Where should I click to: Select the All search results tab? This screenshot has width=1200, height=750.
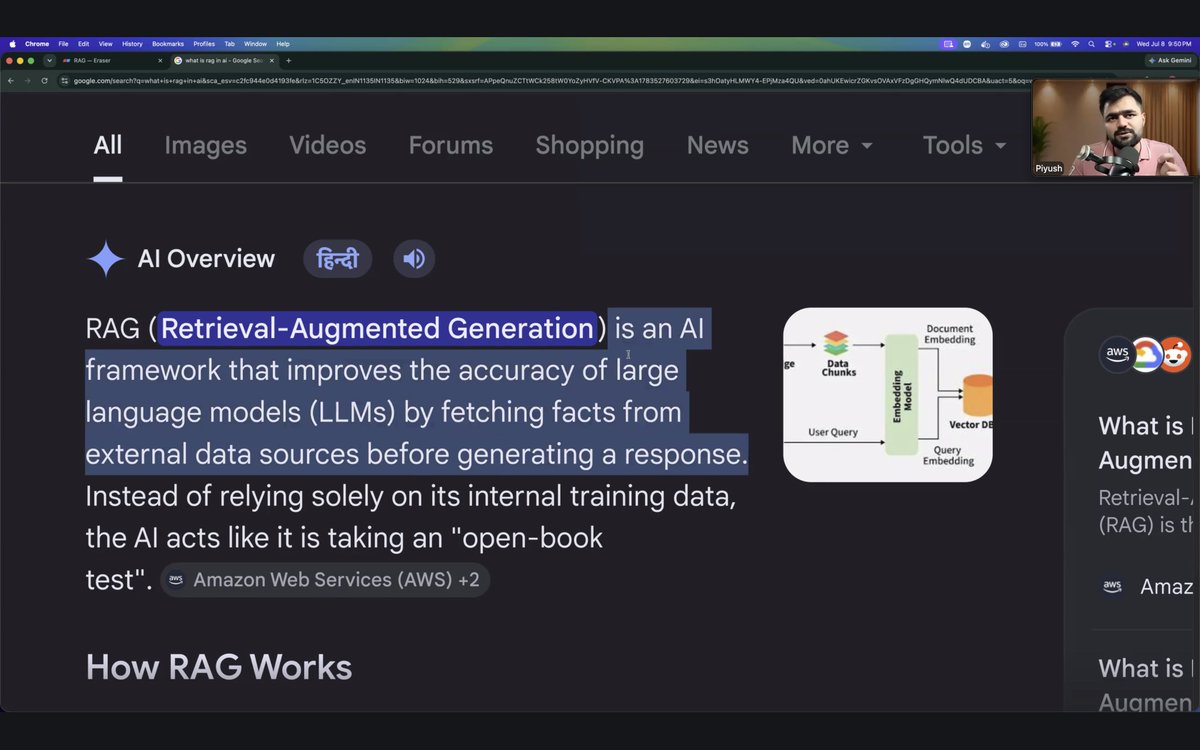click(x=108, y=145)
